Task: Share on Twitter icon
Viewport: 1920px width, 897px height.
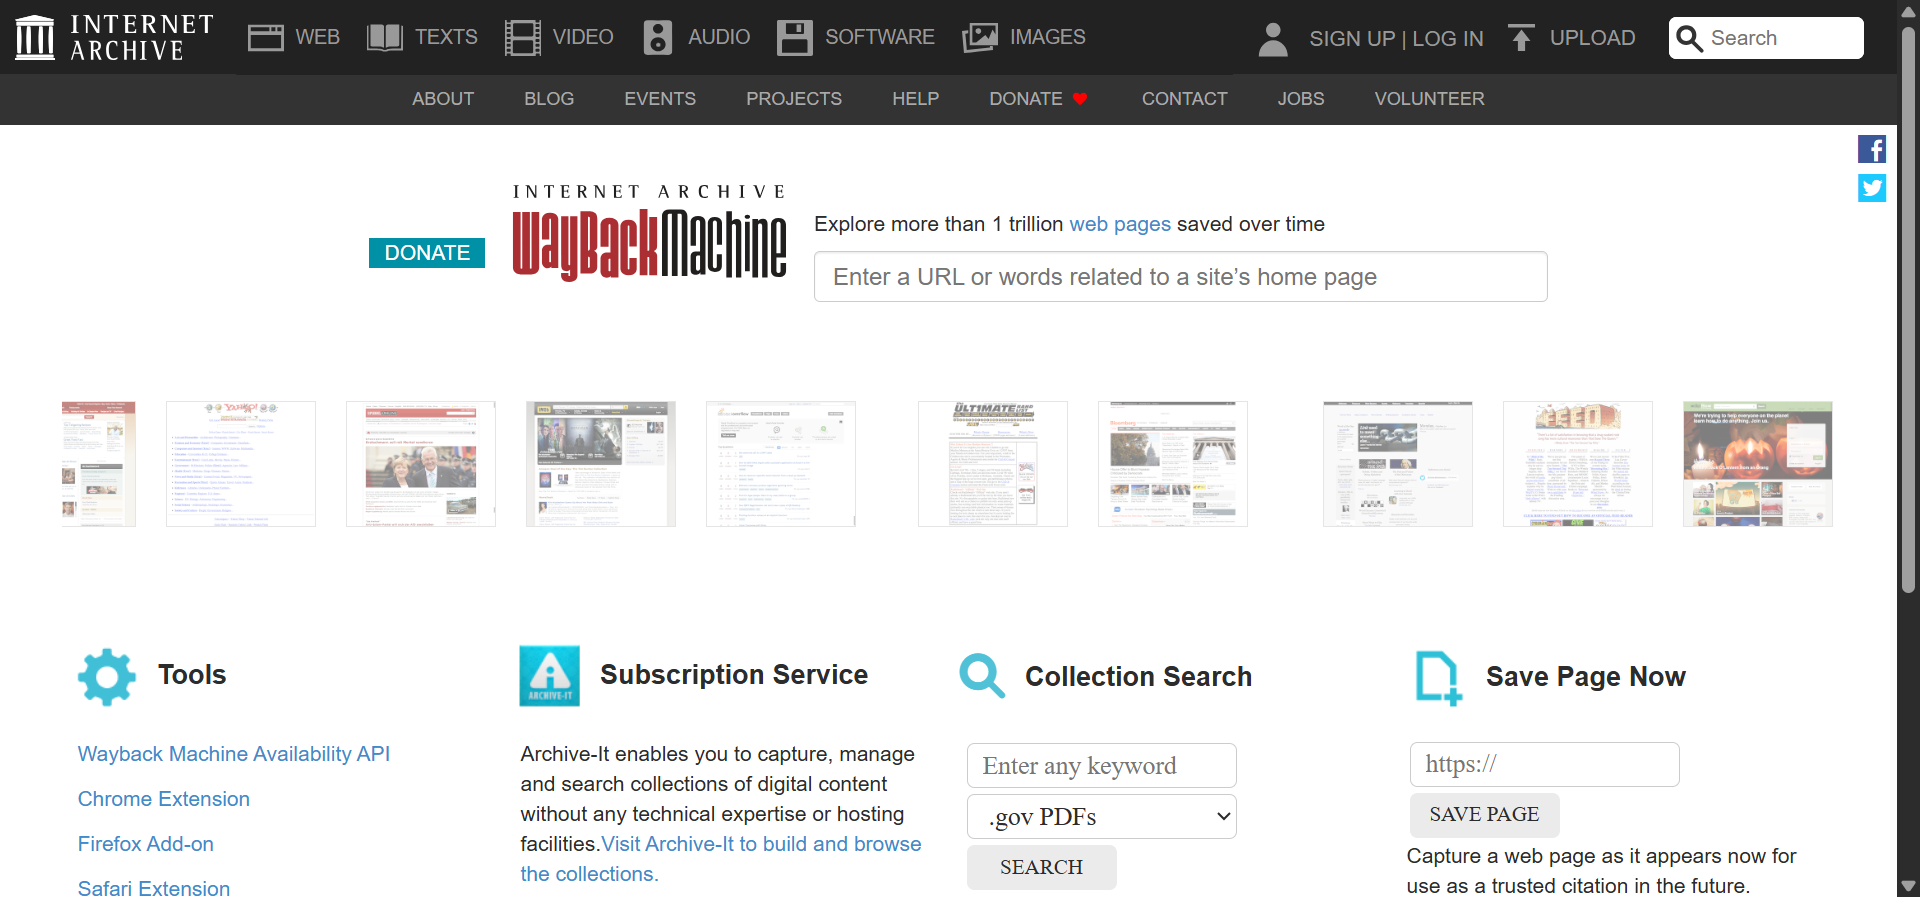Action: (1872, 188)
